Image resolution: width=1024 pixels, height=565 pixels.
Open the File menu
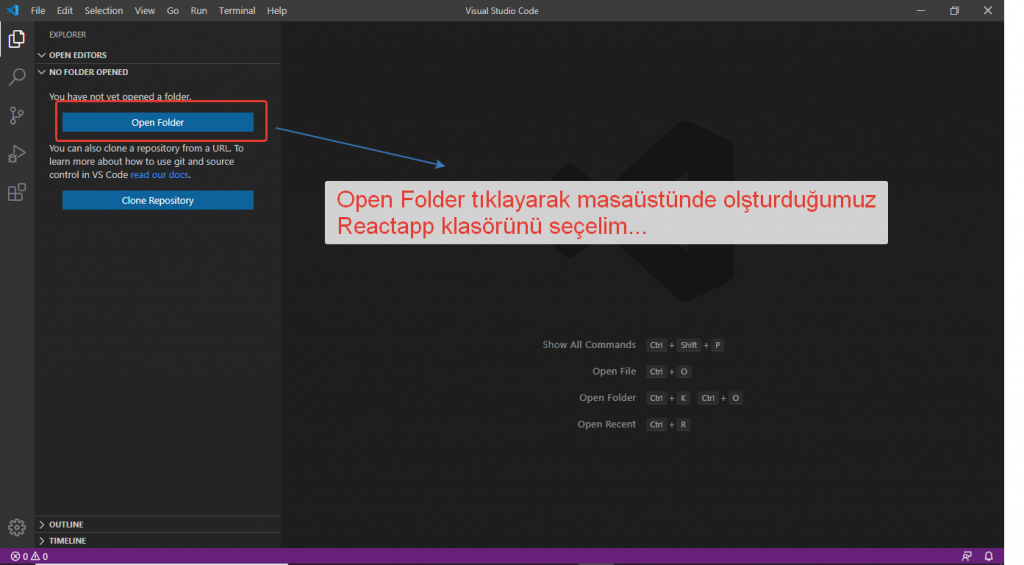tap(38, 10)
